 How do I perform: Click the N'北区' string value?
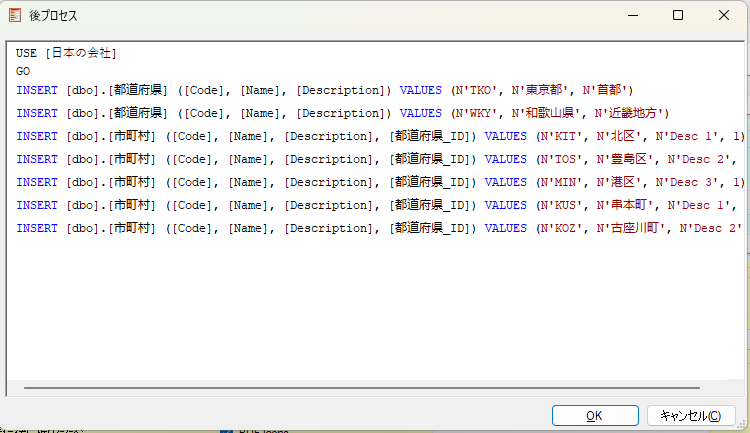619,136
